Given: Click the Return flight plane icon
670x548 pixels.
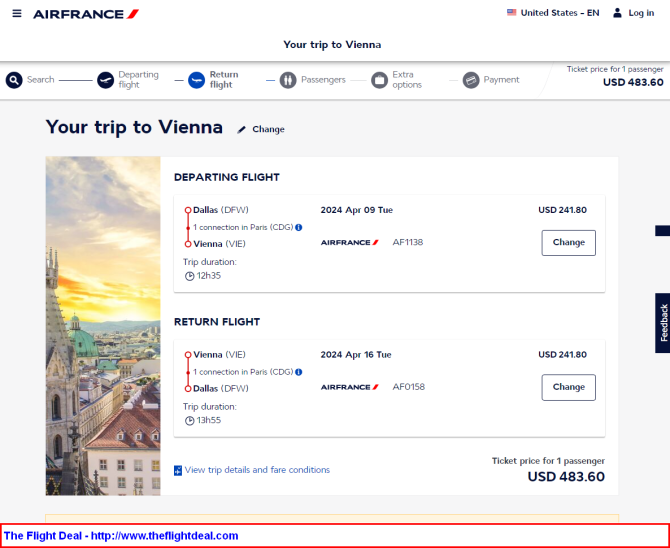Looking at the screenshot, I should [x=197, y=80].
